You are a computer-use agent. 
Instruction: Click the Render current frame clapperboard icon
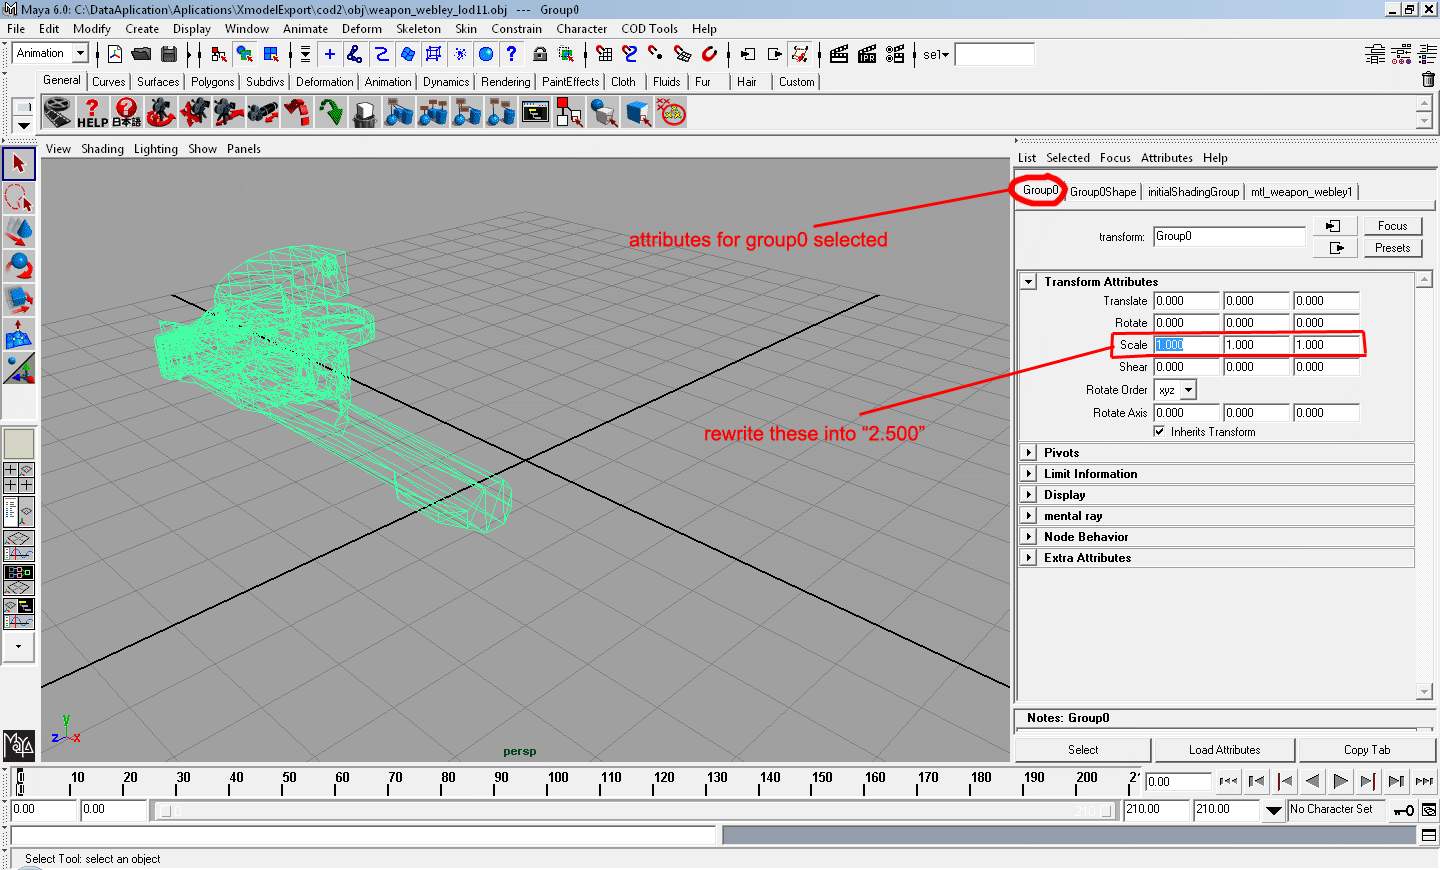839,54
